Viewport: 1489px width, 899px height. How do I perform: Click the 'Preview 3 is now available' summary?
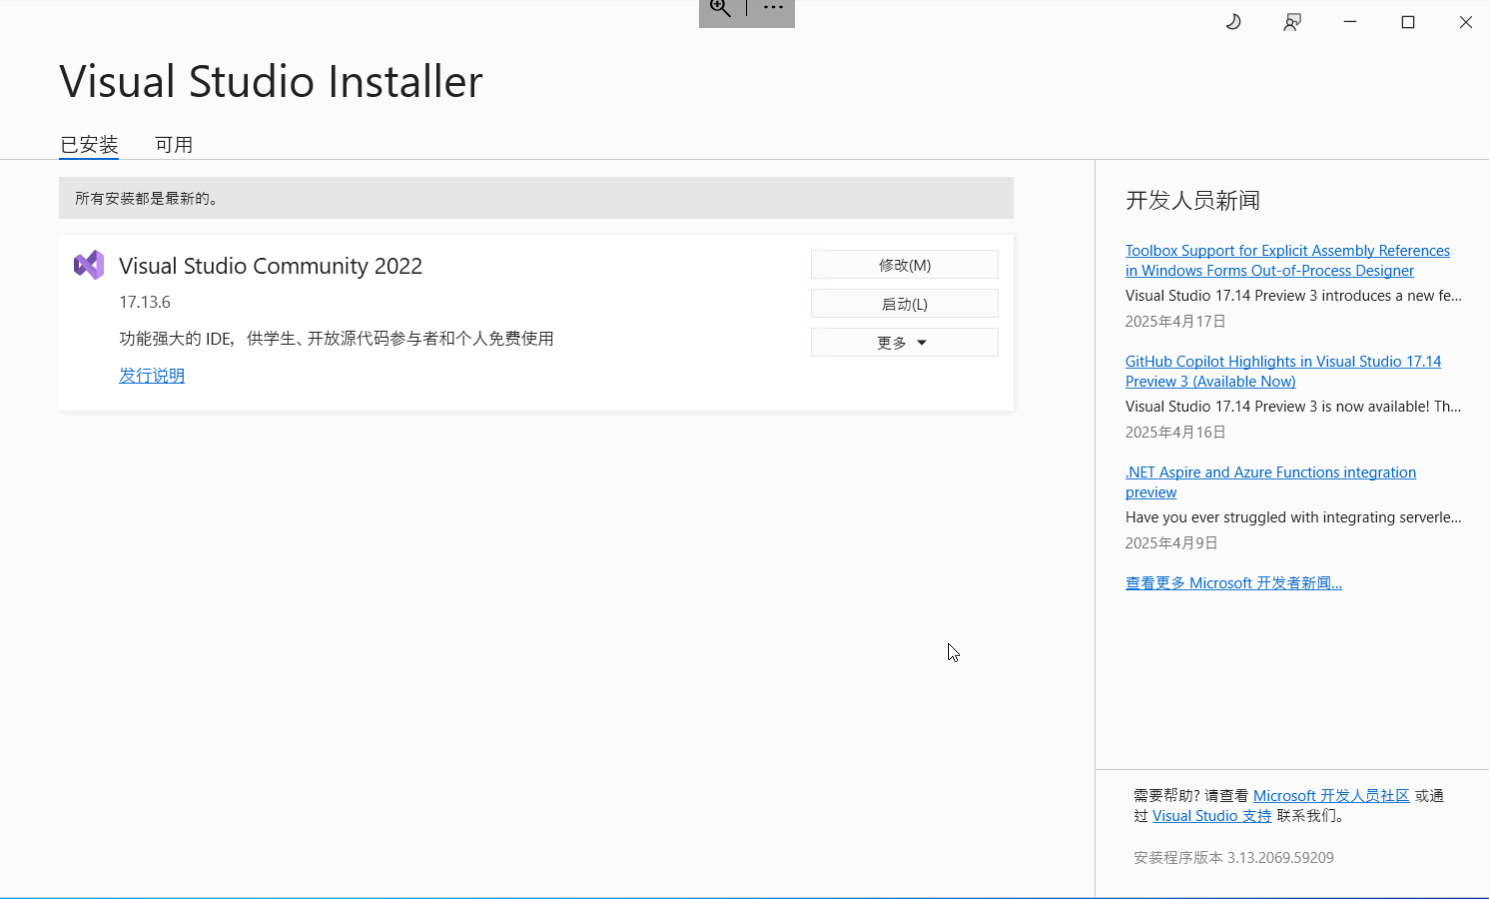click(1293, 407)
